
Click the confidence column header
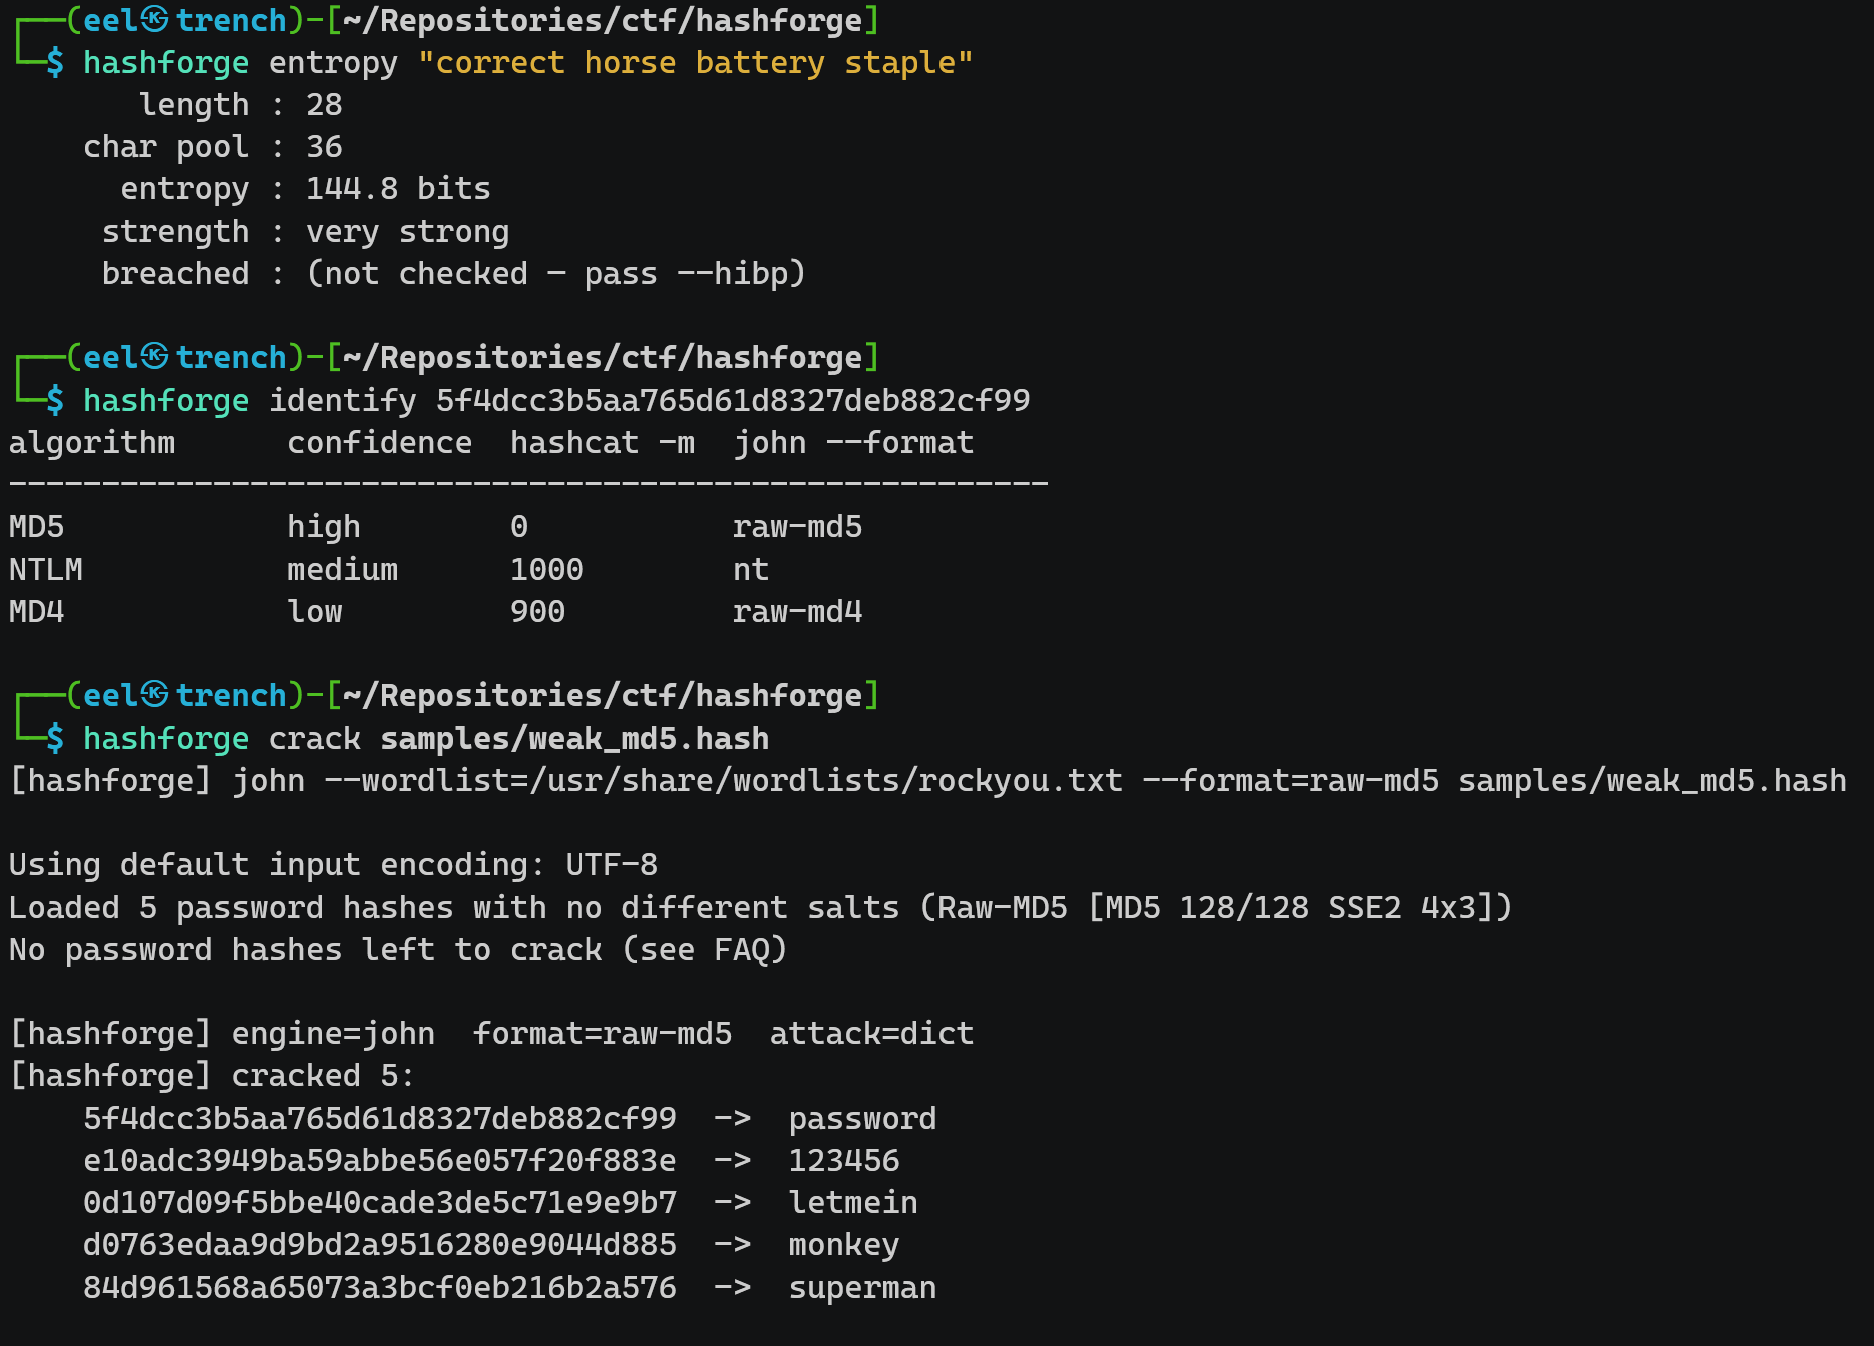(x=380, y=443)
